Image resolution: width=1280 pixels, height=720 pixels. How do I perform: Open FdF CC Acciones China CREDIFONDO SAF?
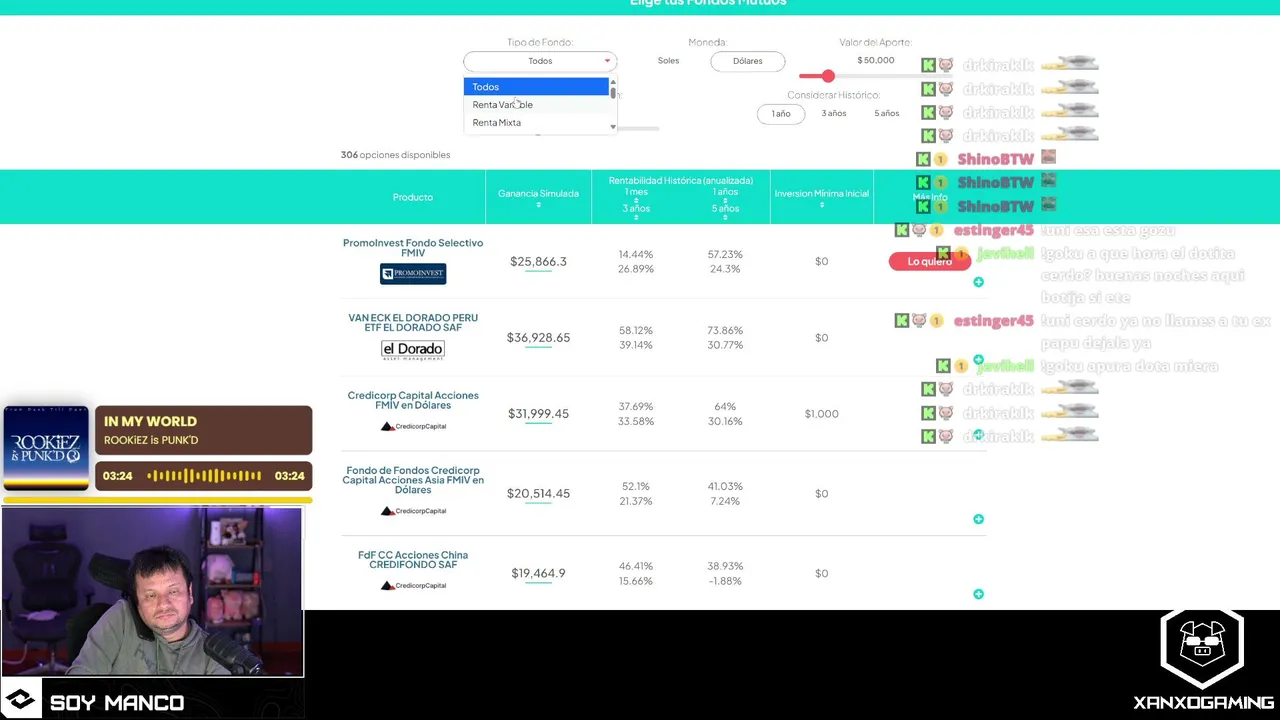pyautogui.click(x=413, y=560)
